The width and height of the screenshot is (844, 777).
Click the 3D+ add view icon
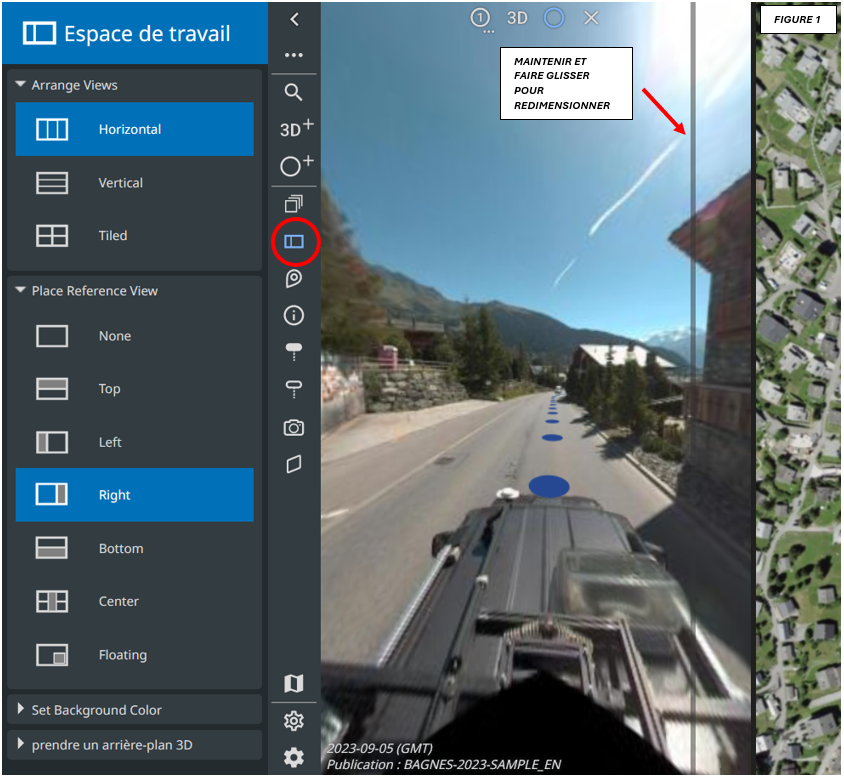(295, 129)
